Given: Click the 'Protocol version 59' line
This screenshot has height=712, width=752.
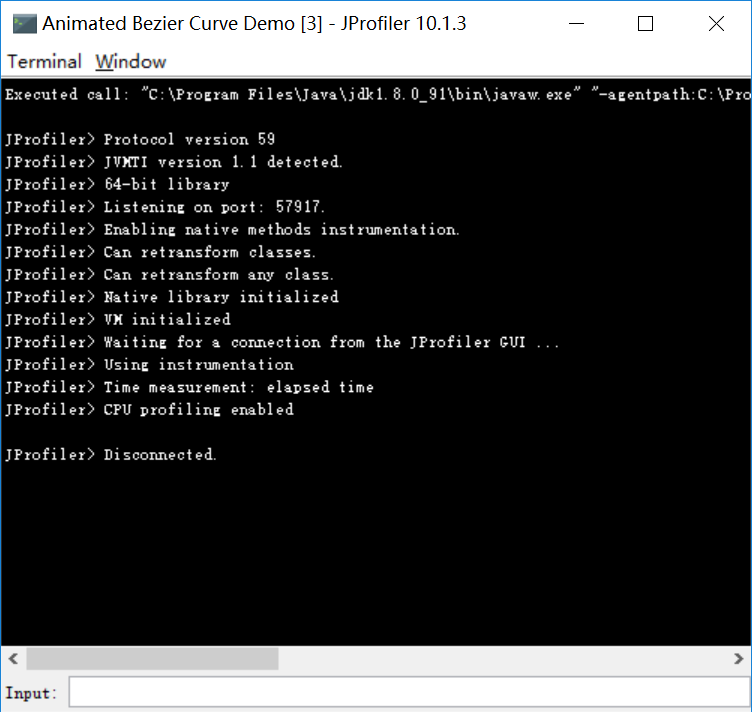Looking at the screenshot, I should click(140, 140).
